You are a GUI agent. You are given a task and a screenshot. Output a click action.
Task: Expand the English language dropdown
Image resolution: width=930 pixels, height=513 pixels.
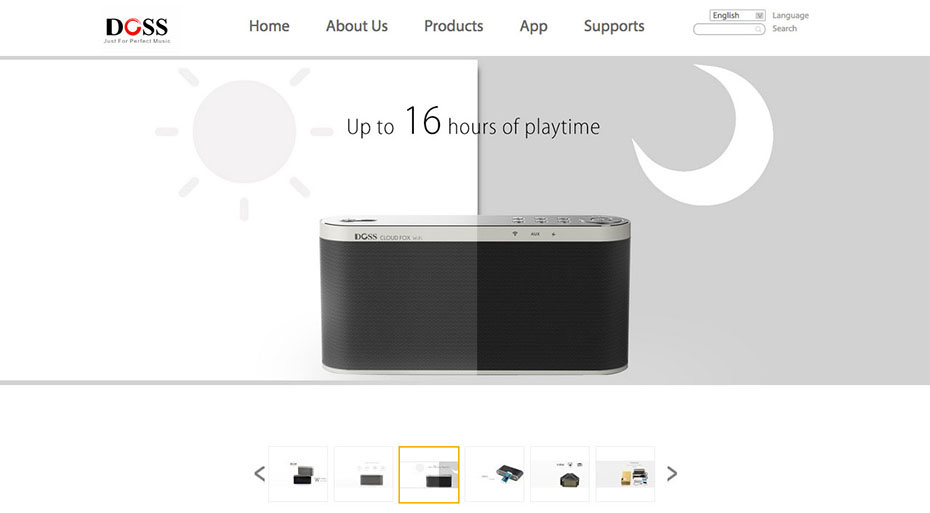tap(737, 15)
